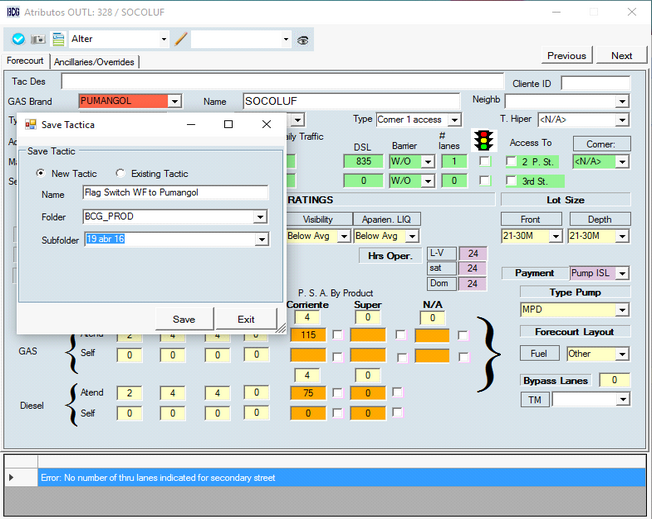Switch to the Forecourt tab

25,61
